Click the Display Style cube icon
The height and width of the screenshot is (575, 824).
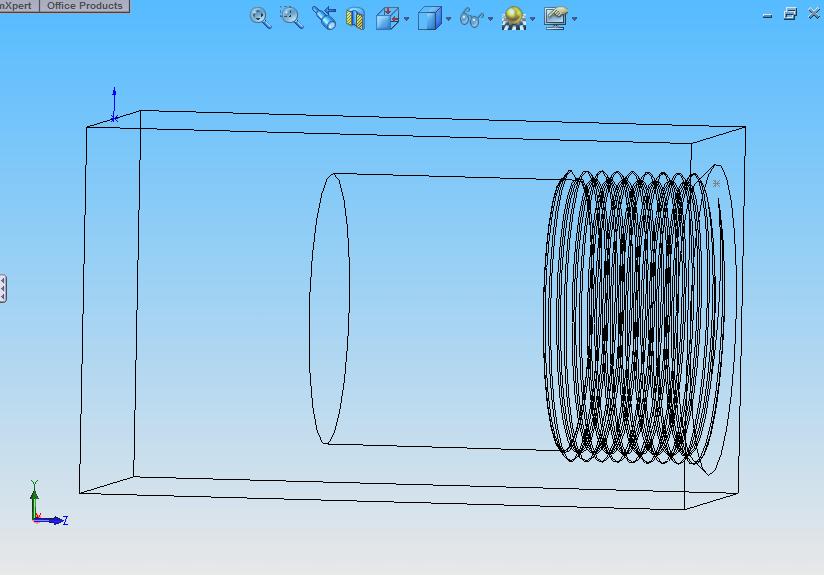[430, 18]
